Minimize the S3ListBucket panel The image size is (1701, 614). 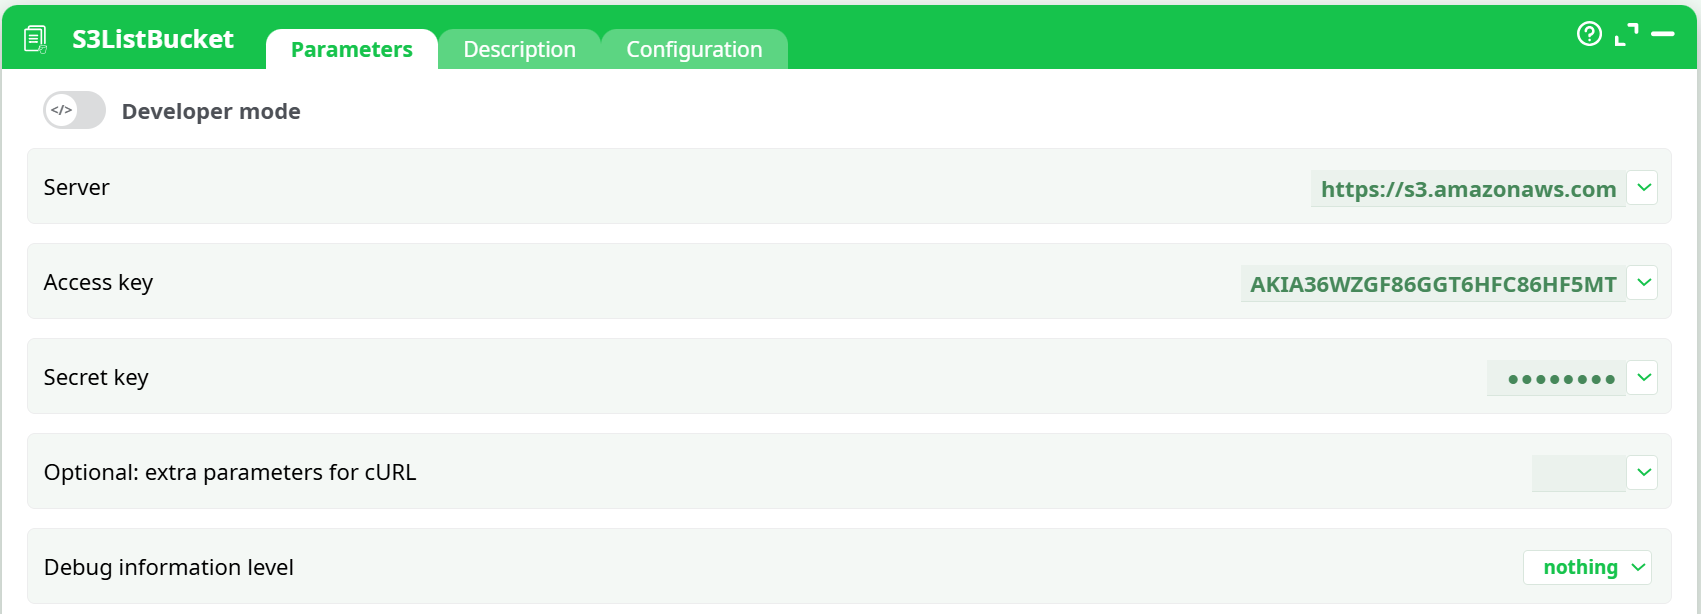click(x=1664, y=33)
